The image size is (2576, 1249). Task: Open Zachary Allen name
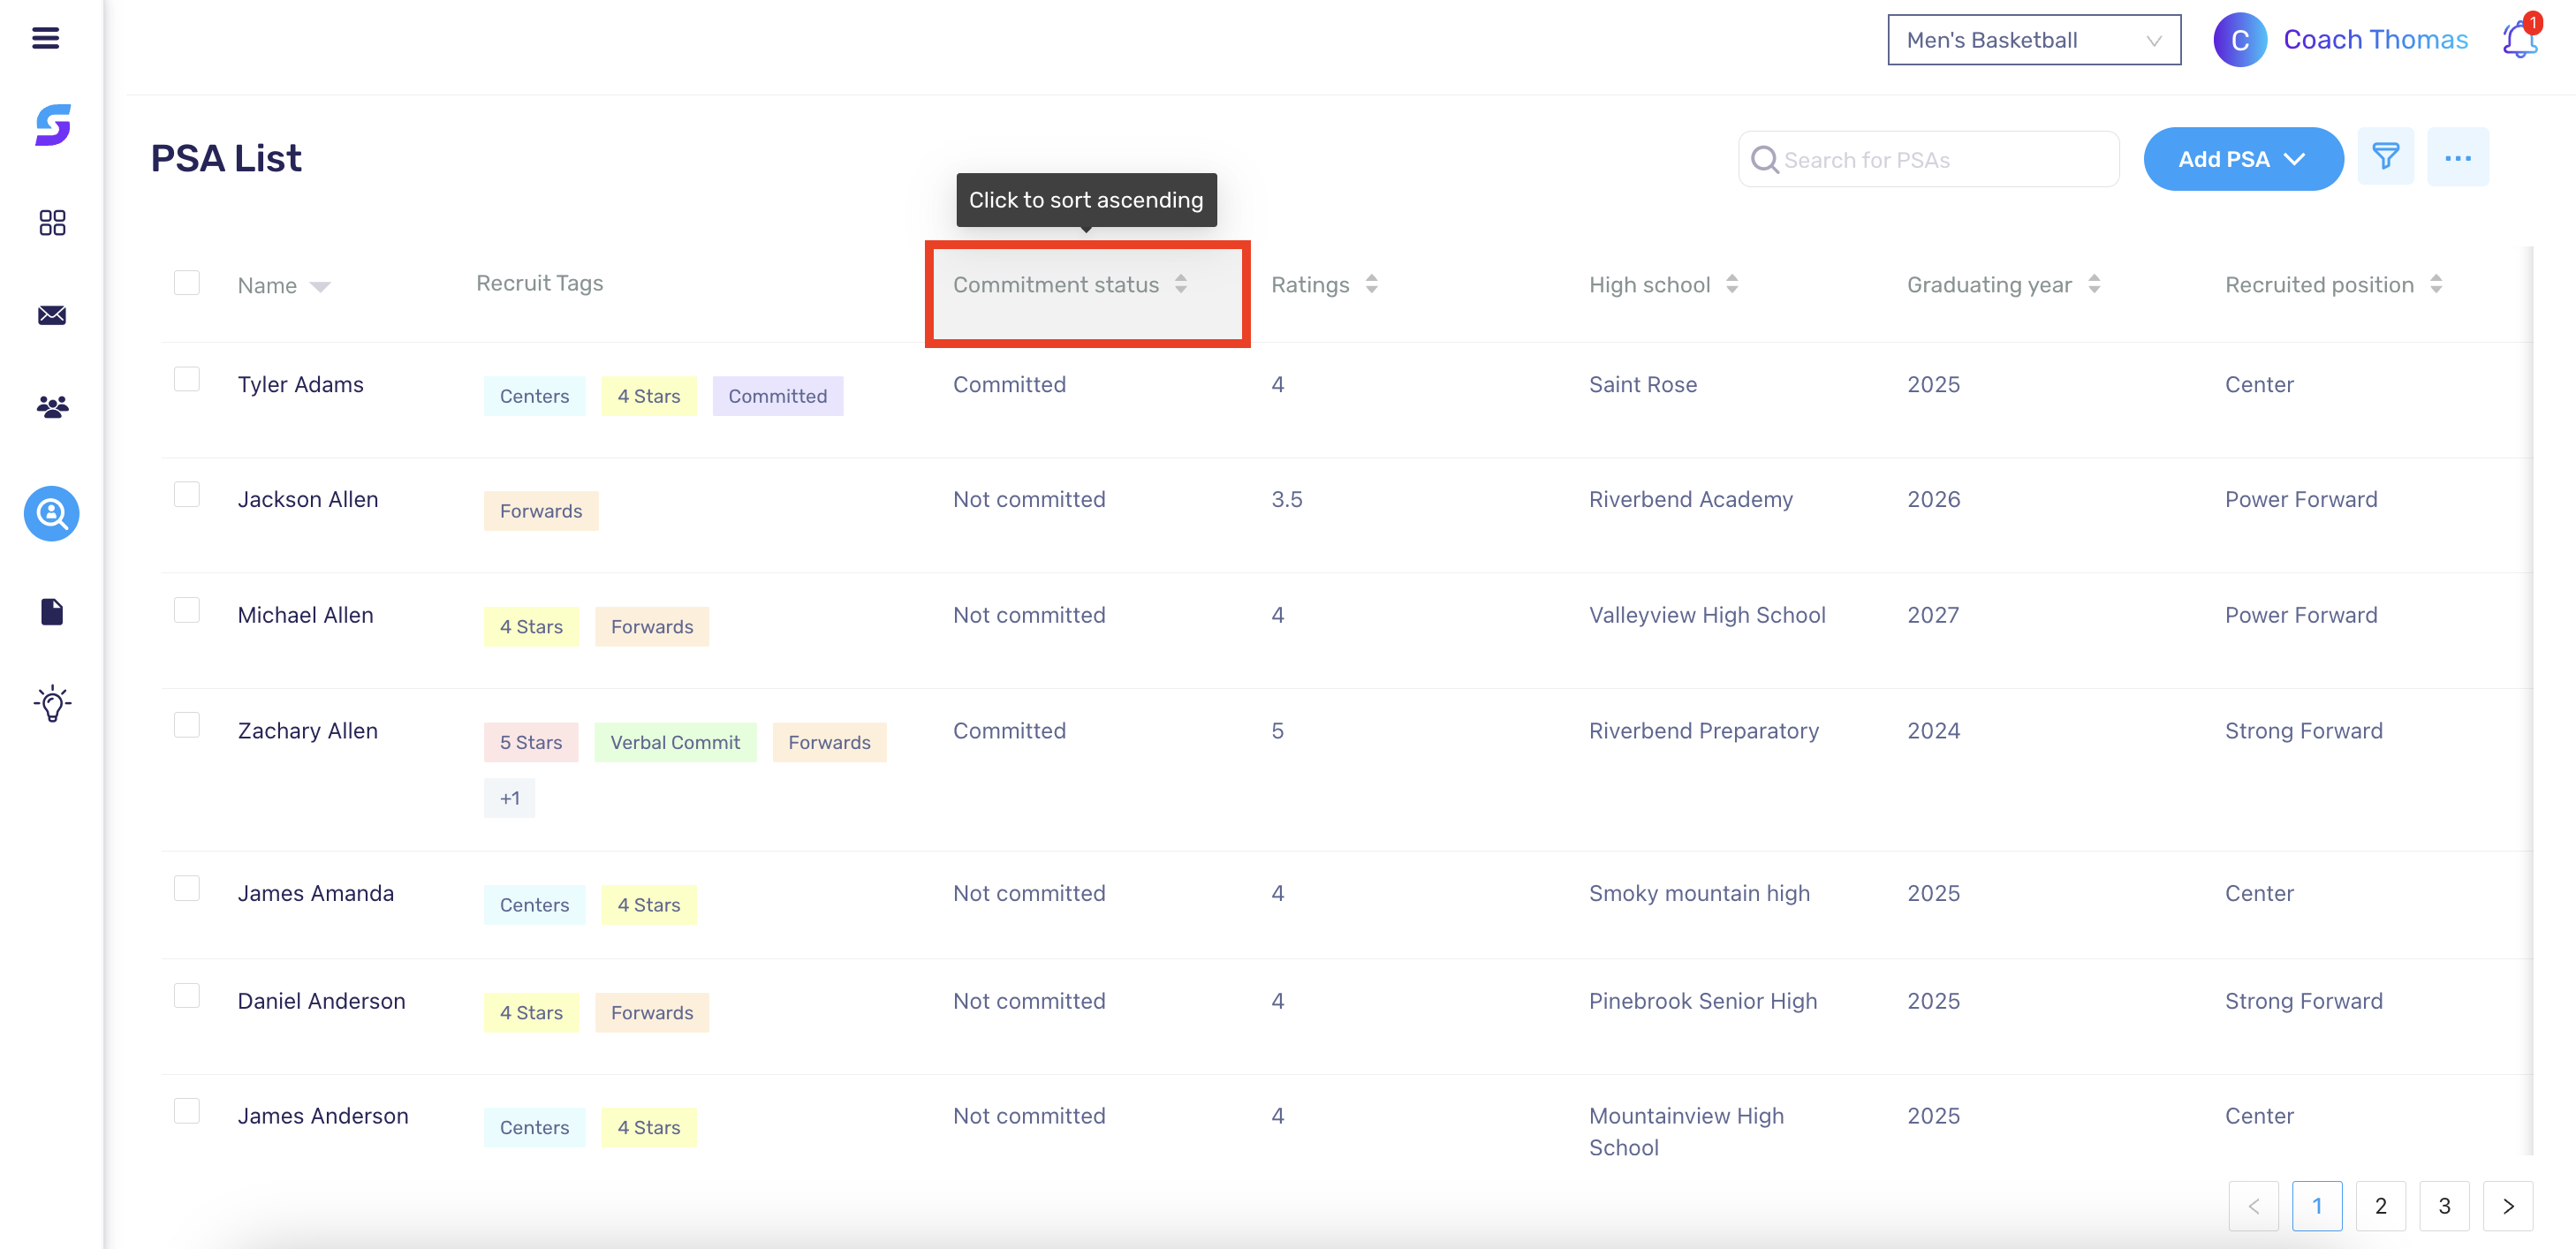point(308,731)
